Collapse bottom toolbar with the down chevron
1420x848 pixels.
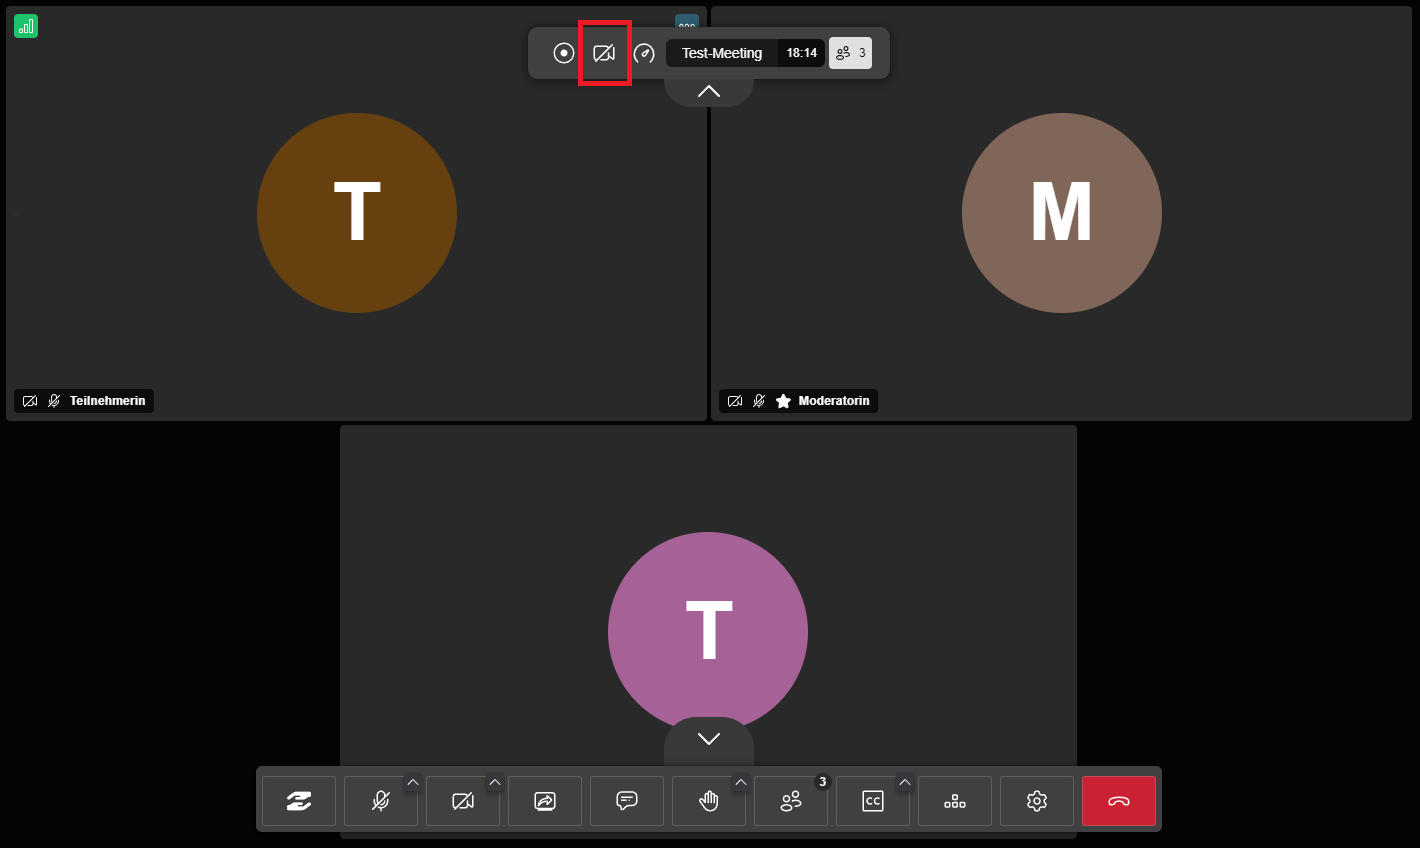pos(709,739)
